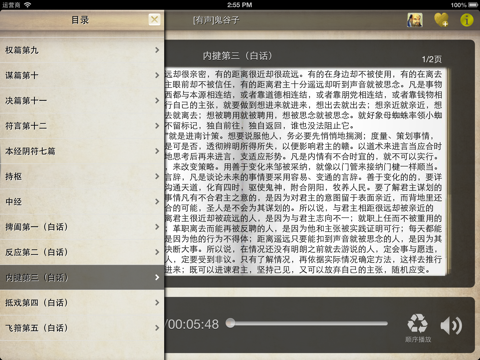Click chevron on 本经阴符七篇 row
The width and height of the screenshot is (480, 360).
point(157,151)
